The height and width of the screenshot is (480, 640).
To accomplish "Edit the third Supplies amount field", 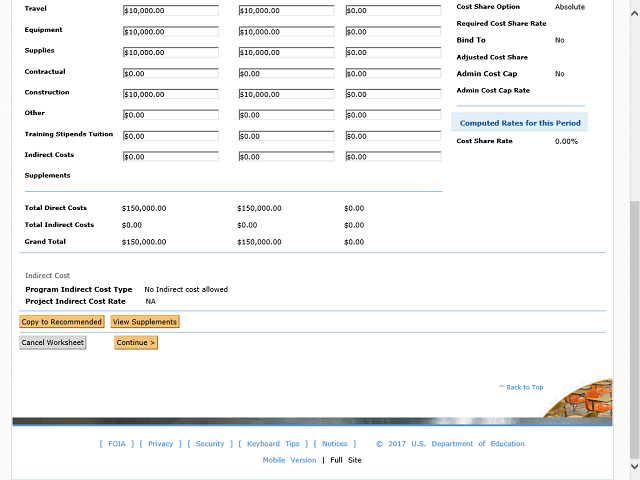I will click(x=393, y=53).
